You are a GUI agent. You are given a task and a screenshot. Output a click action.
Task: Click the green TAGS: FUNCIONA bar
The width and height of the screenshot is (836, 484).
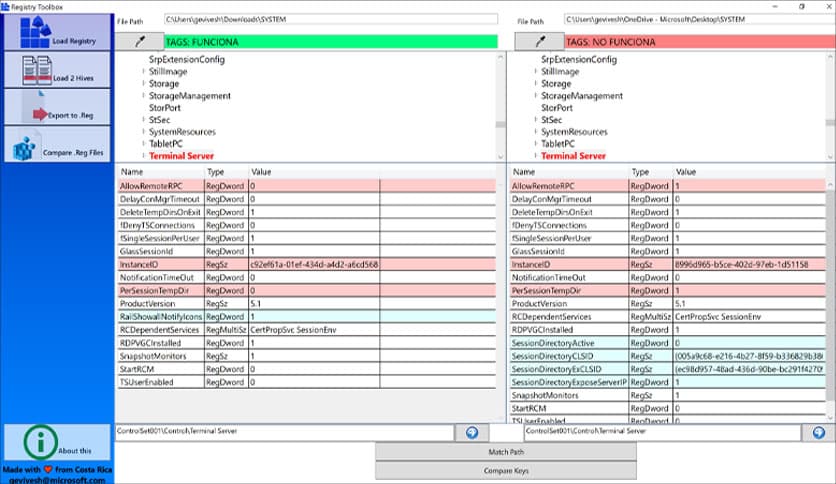331,42
